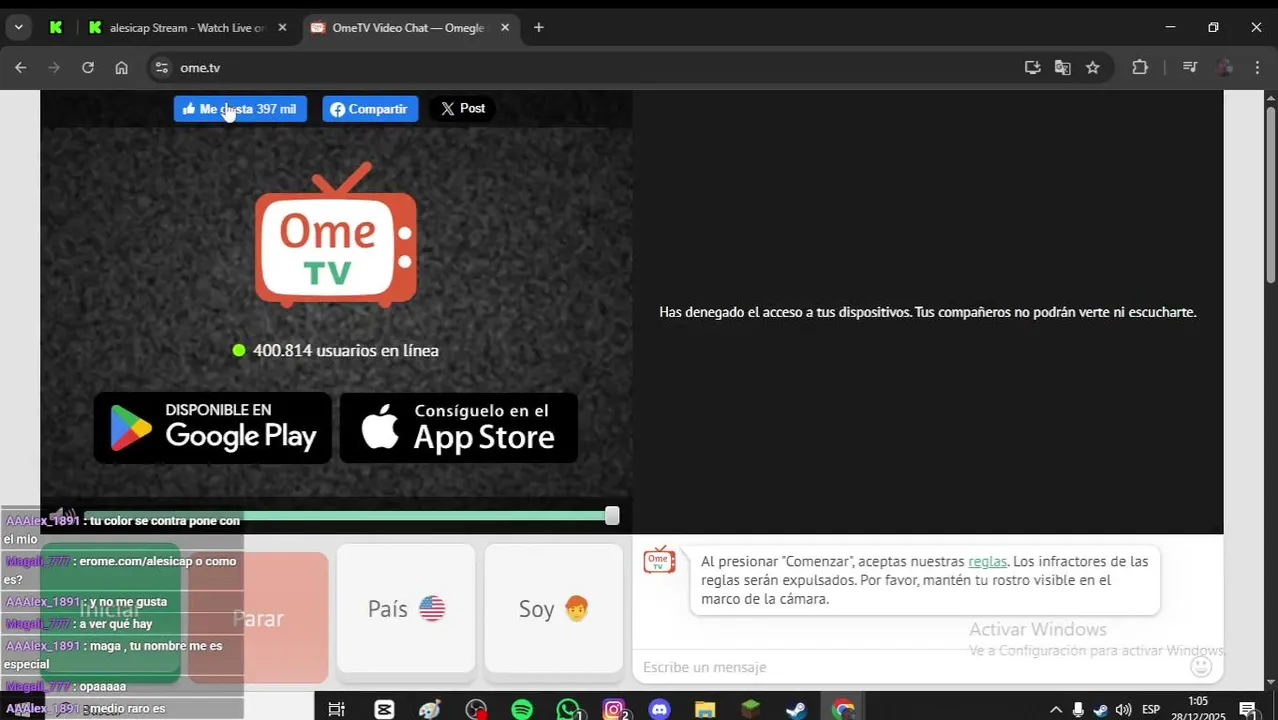
Task: Click the X Post button
Action: tap(463, 108)
